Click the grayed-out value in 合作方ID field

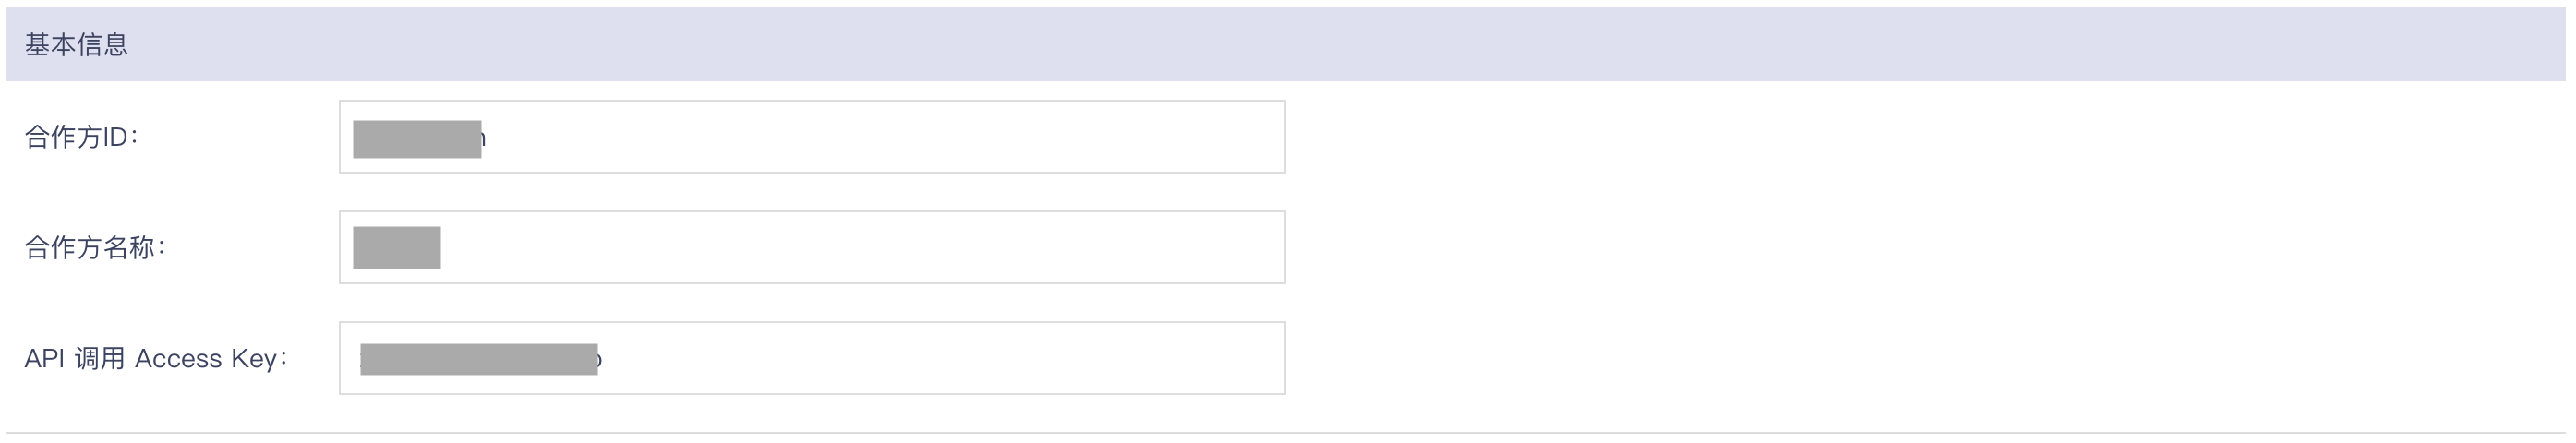417,139
